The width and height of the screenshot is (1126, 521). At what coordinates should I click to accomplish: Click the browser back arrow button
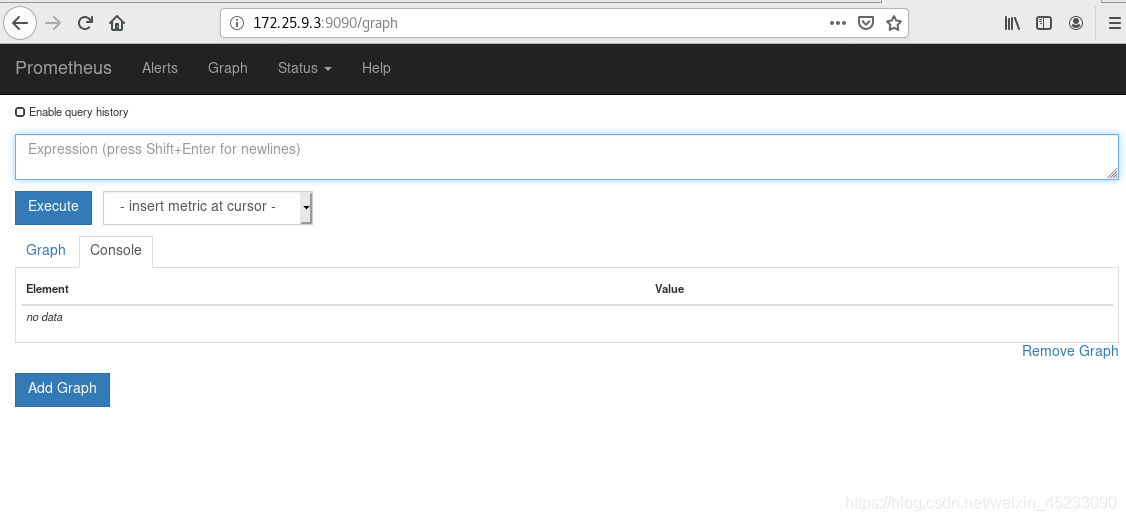(x=20, y=23)
